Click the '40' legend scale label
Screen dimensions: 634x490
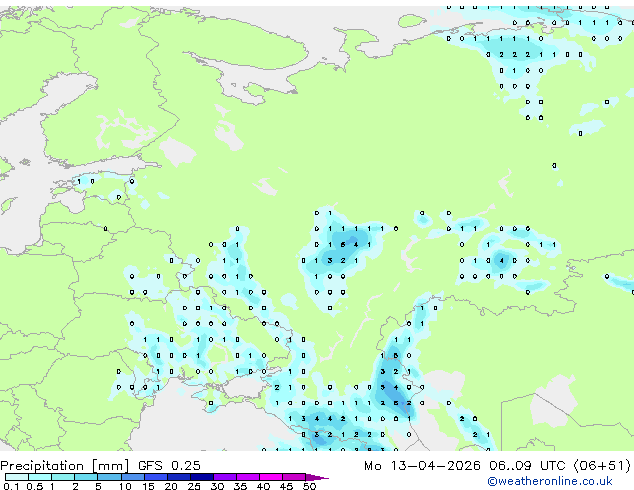263,486
